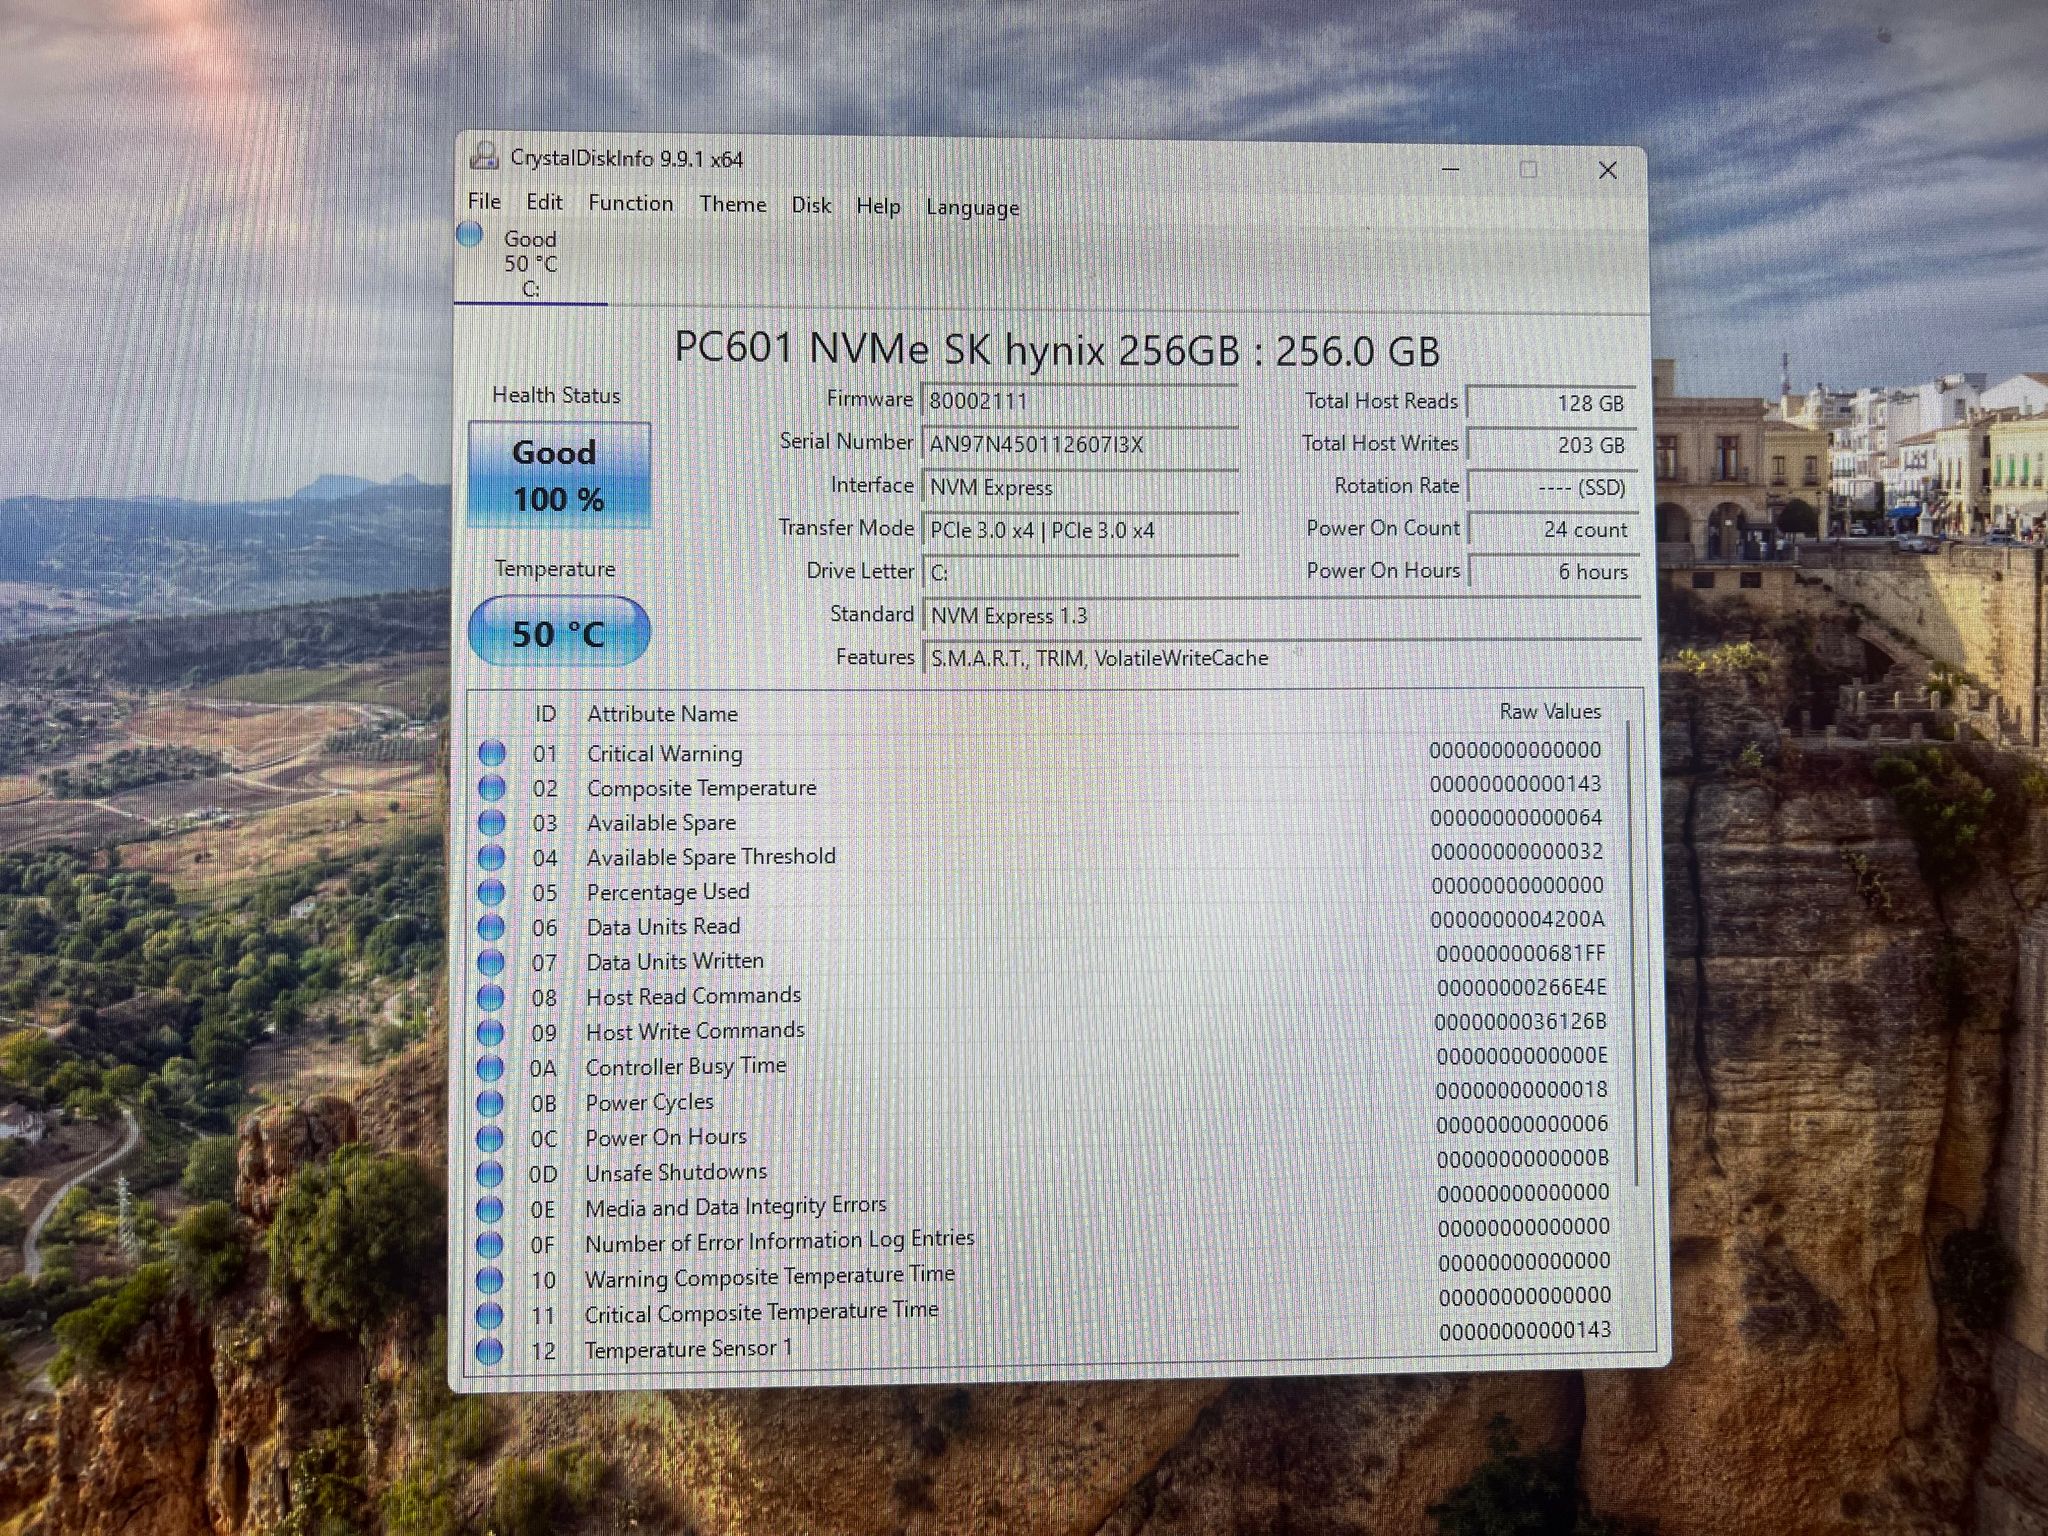This screenshot has width=2048, height=1536.
Task: Click the status icon for Host Read Commands
Action: [490, 997]
